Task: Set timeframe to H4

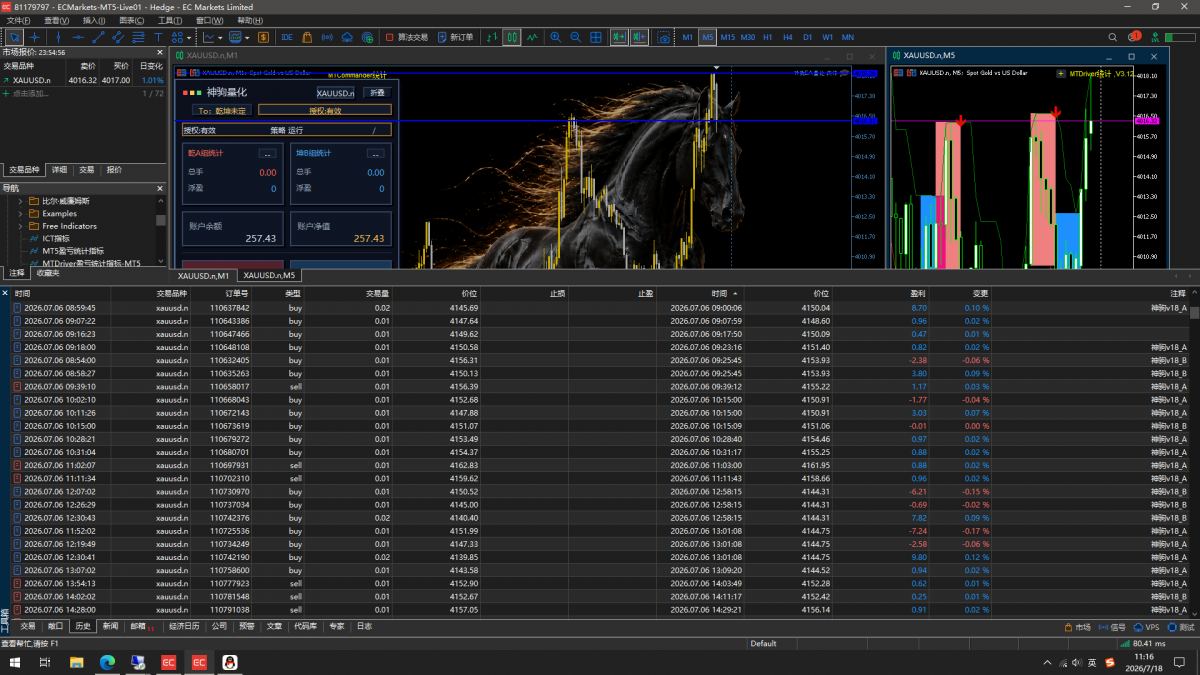Action: coord(788,37)
